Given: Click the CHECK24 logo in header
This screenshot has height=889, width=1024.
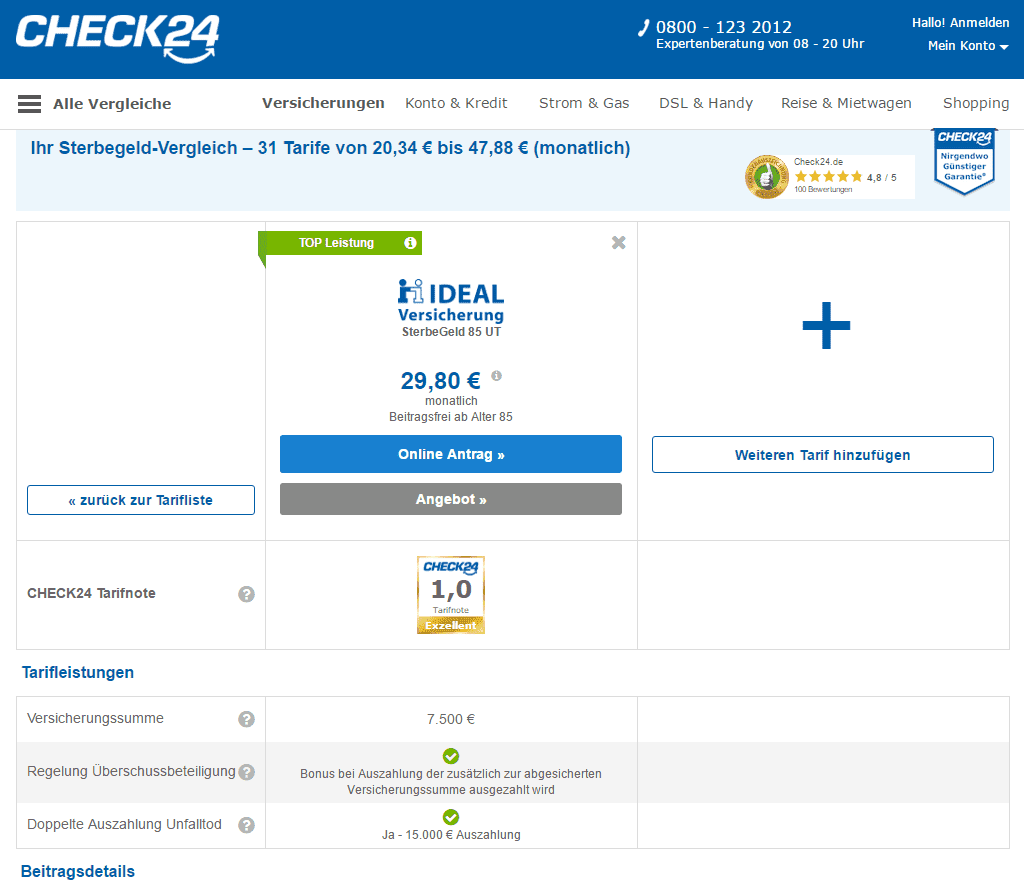Looking at the screenshot, I should (117, 38).
